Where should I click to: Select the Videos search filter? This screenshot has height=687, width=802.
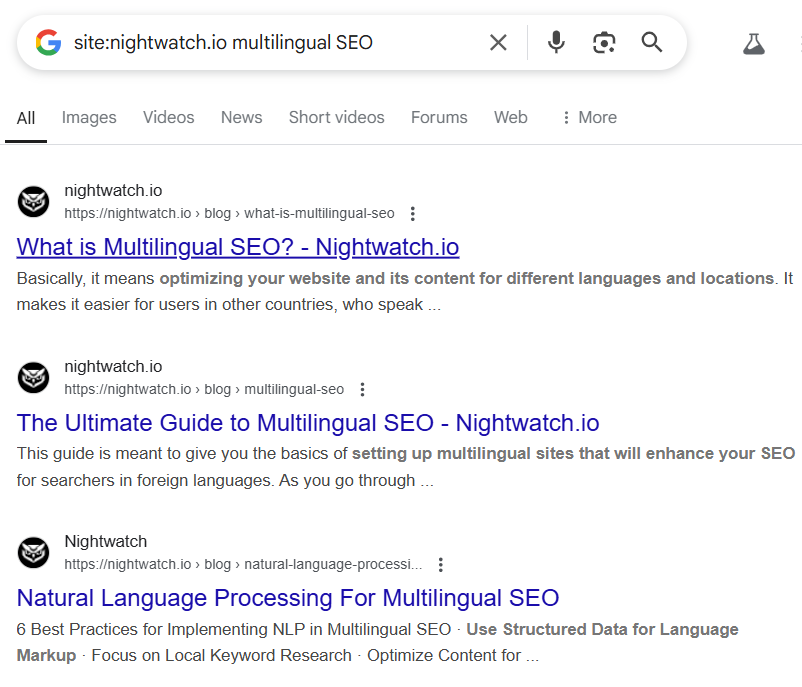168,117
